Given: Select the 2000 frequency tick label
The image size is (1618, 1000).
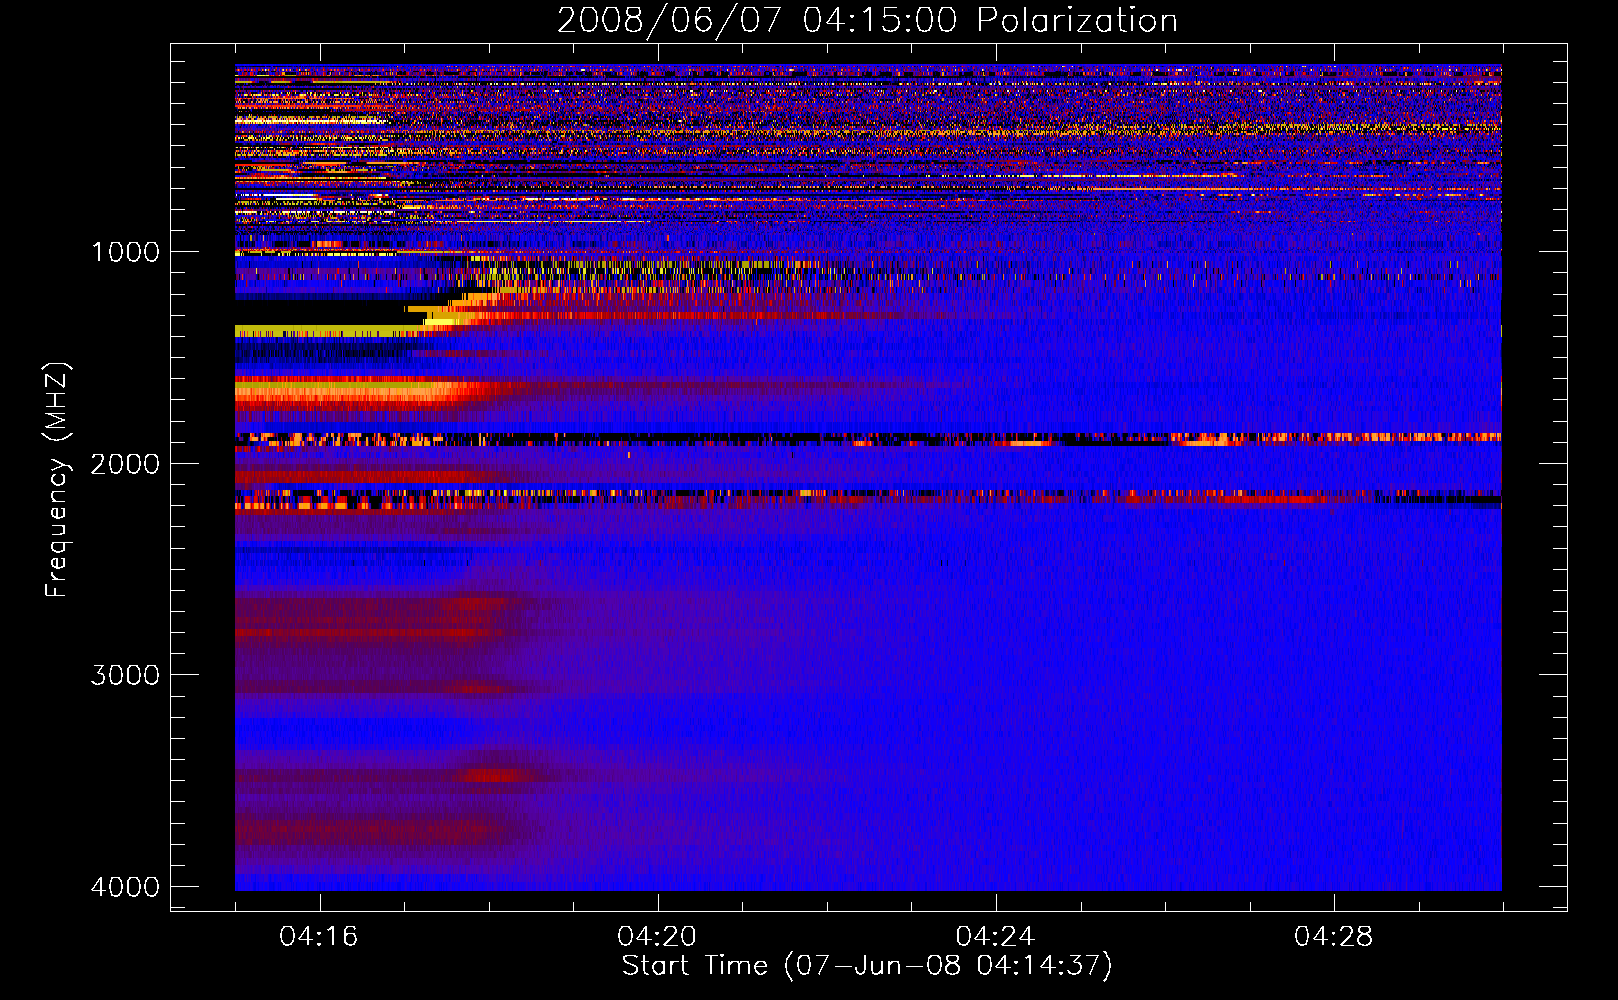Looking at the screenshot, I should [x=125, y=464].
